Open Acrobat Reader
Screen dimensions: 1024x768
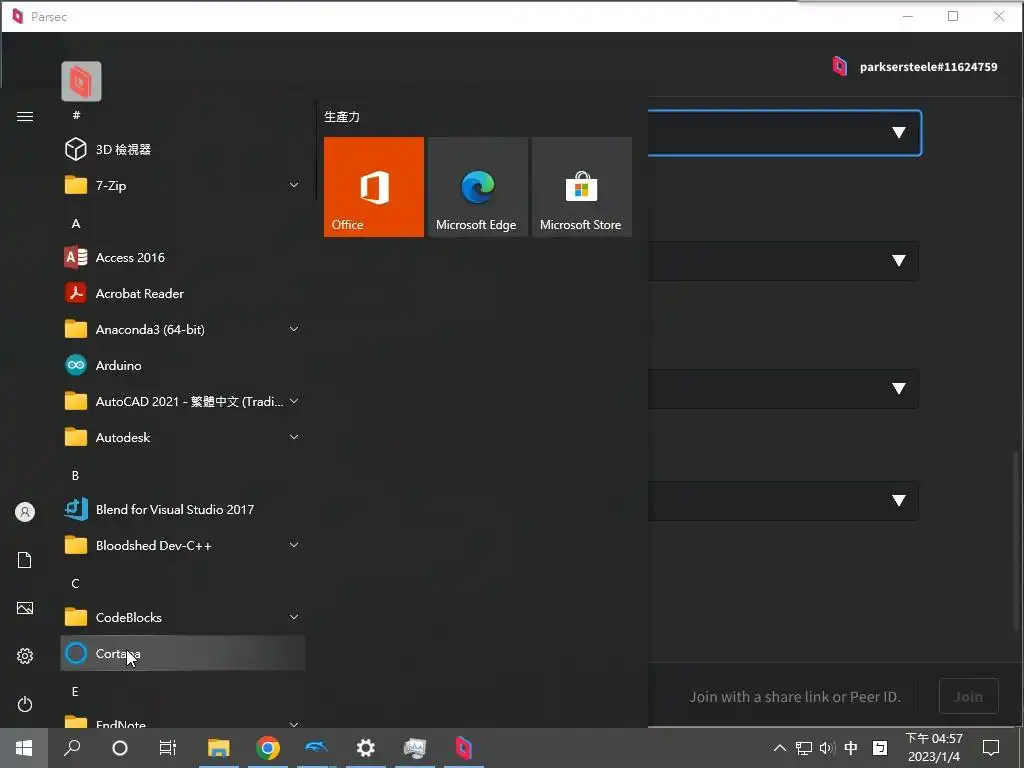[x=183, y=293]
